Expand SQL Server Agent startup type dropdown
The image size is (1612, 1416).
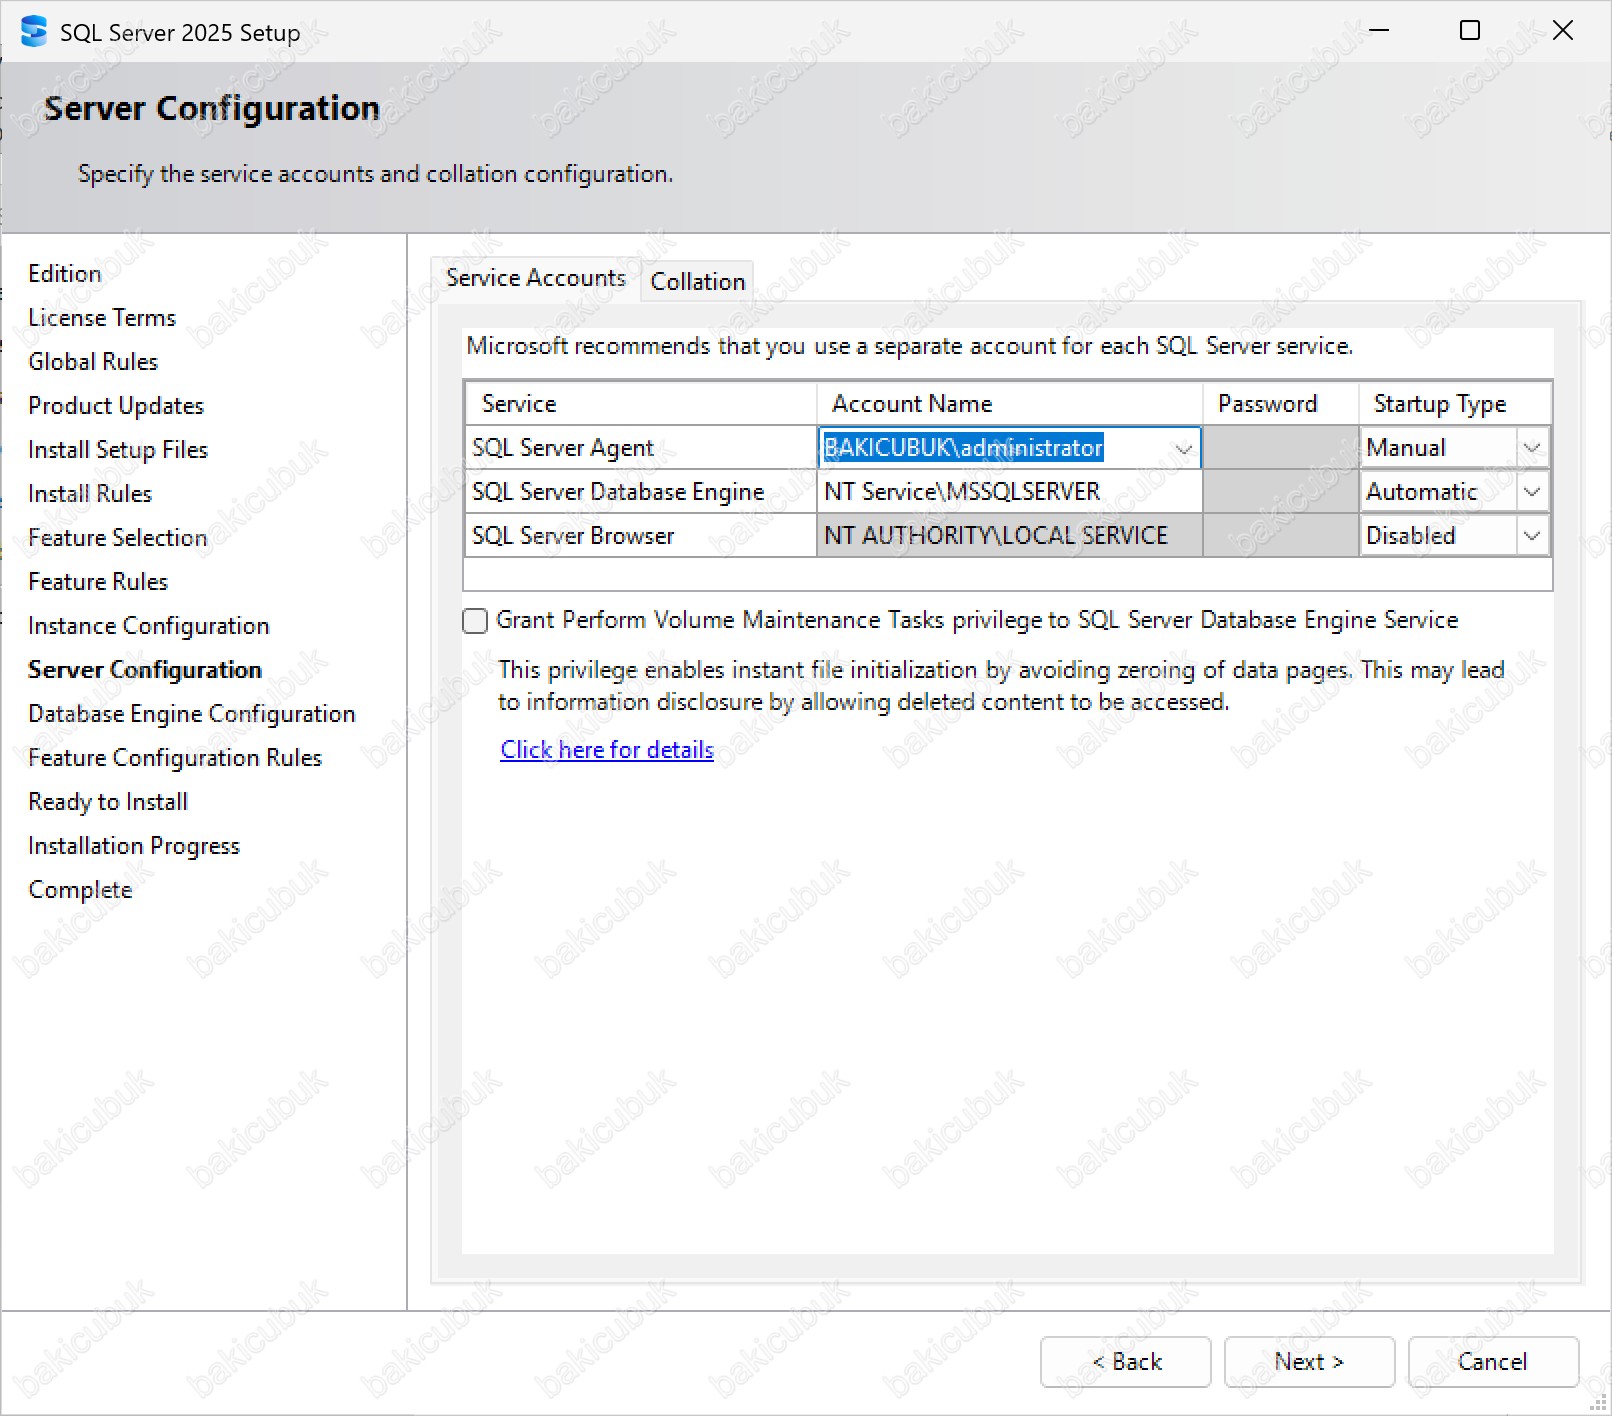[x=1531, y=449]
